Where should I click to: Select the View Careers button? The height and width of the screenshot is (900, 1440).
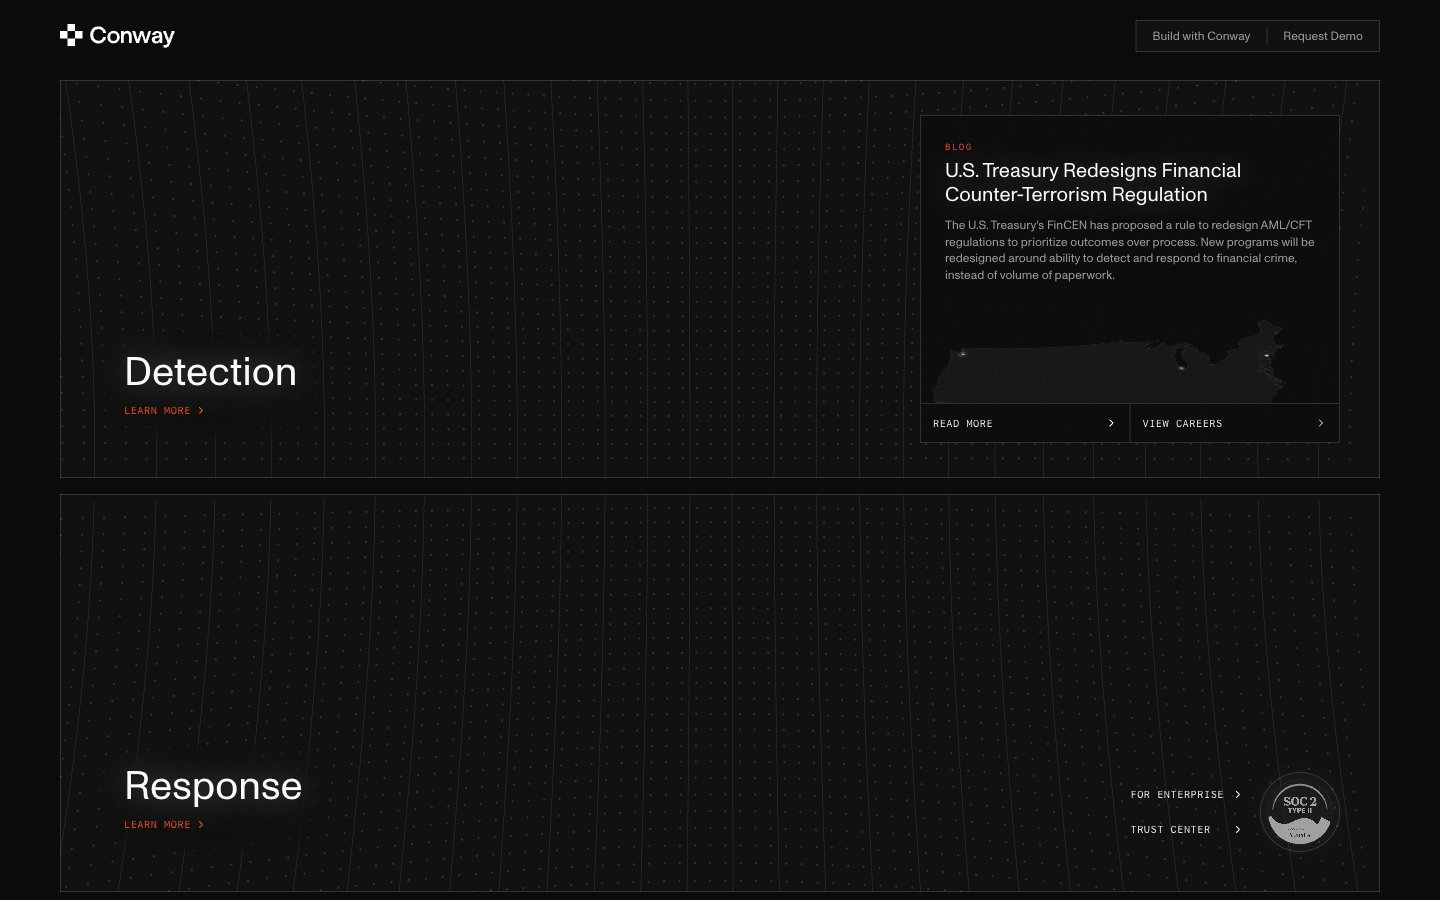1234,423
